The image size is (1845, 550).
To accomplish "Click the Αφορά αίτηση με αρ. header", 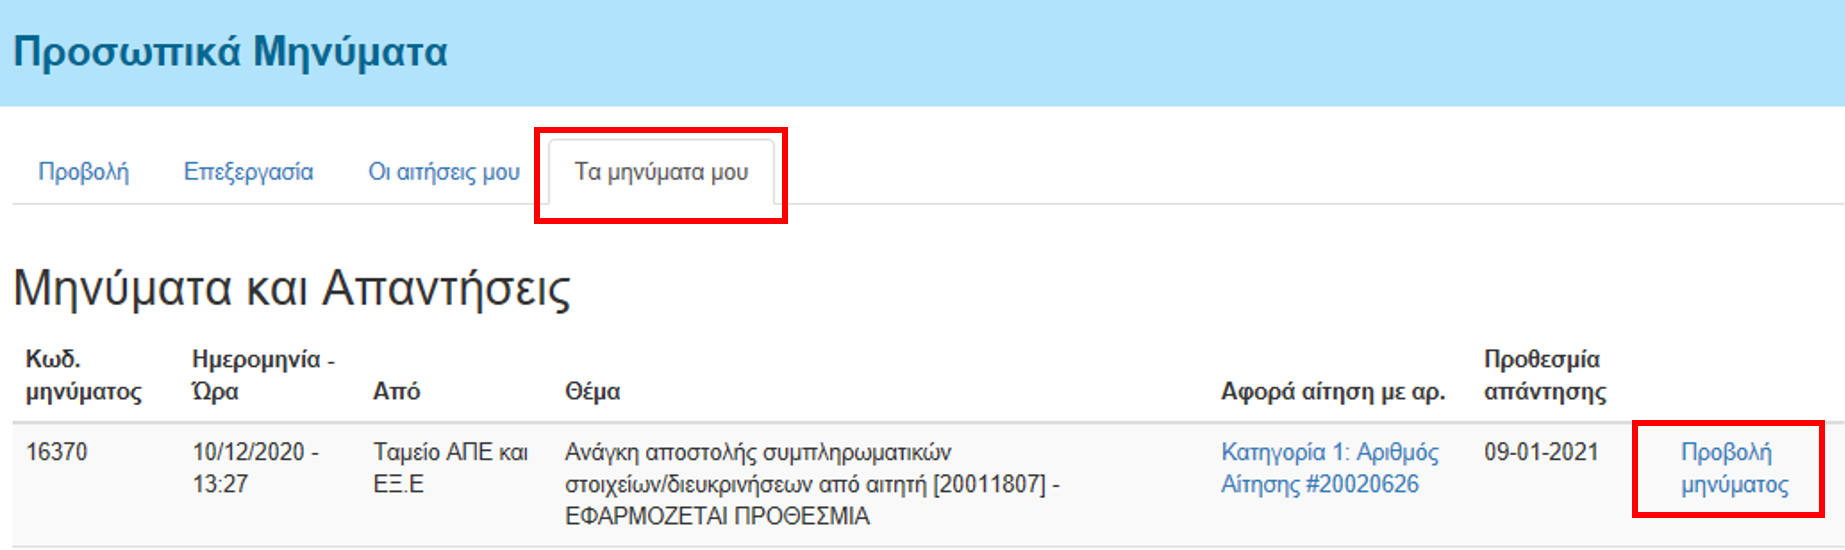I will [x=1333, y=391].
